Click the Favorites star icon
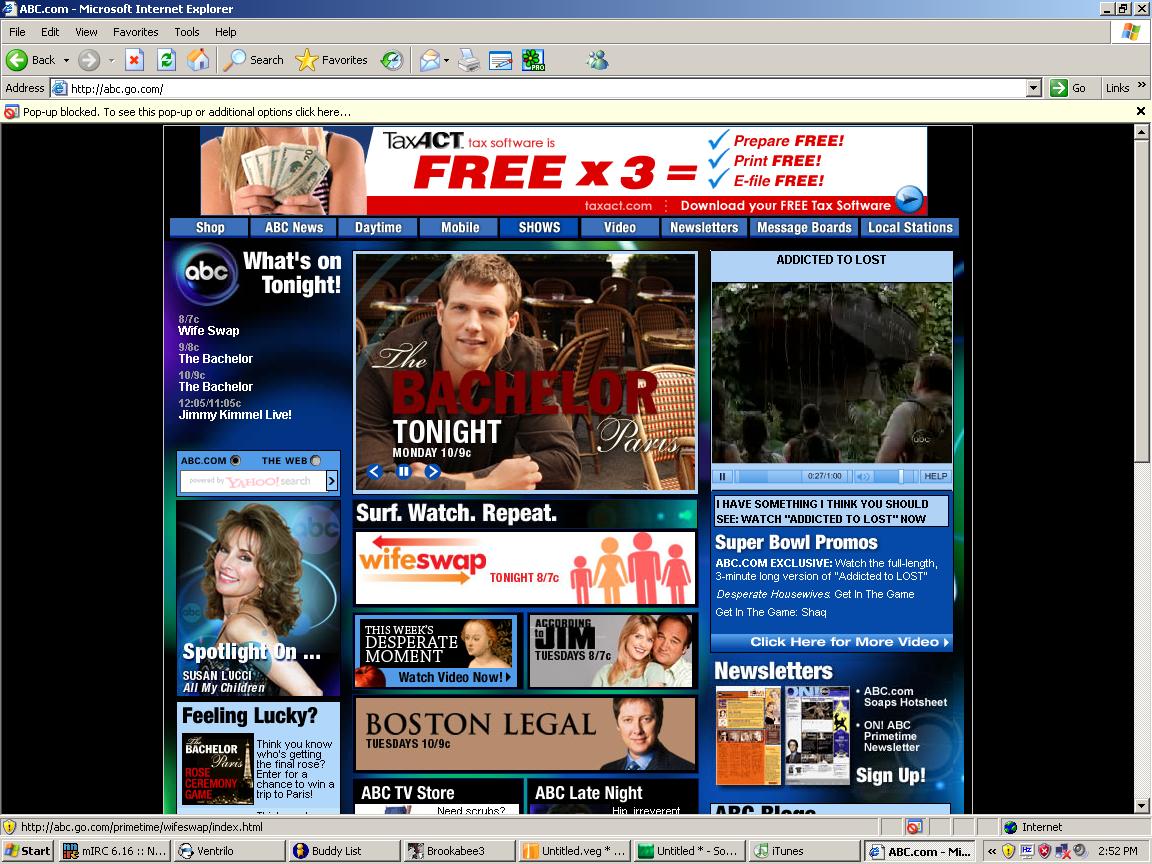 click(x=307, y=60)
